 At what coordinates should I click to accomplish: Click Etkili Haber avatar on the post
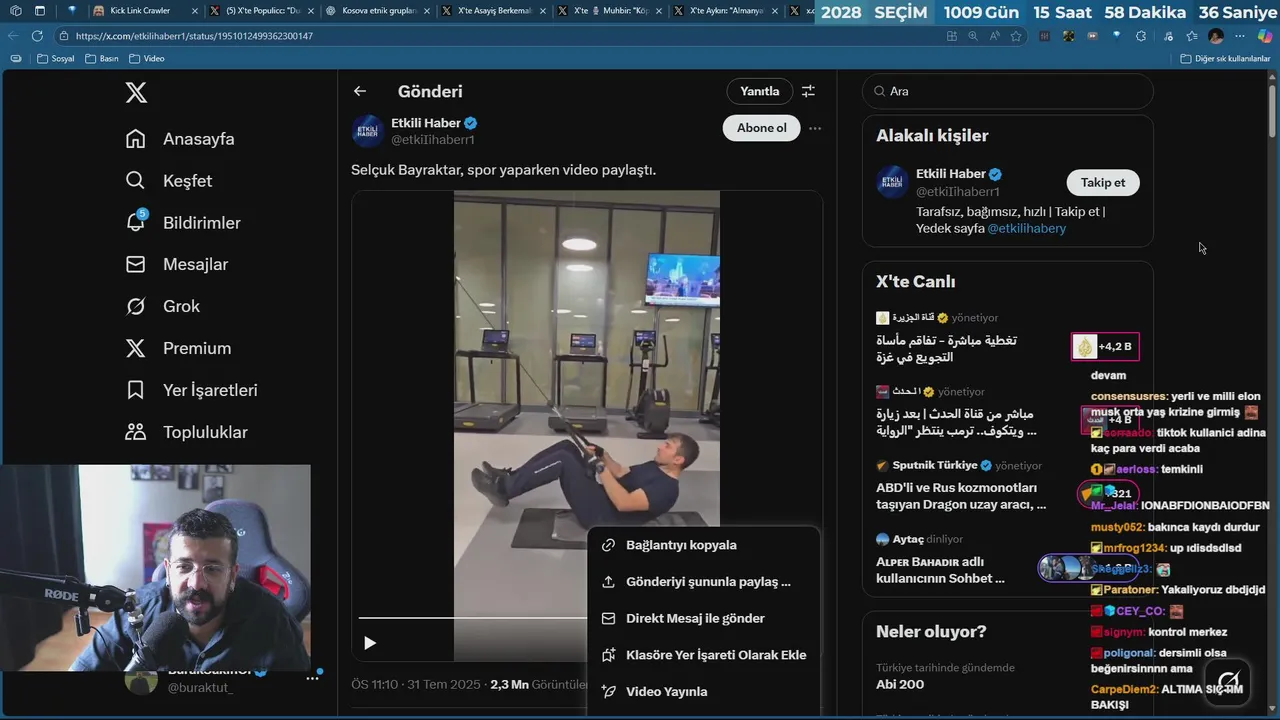368,131
